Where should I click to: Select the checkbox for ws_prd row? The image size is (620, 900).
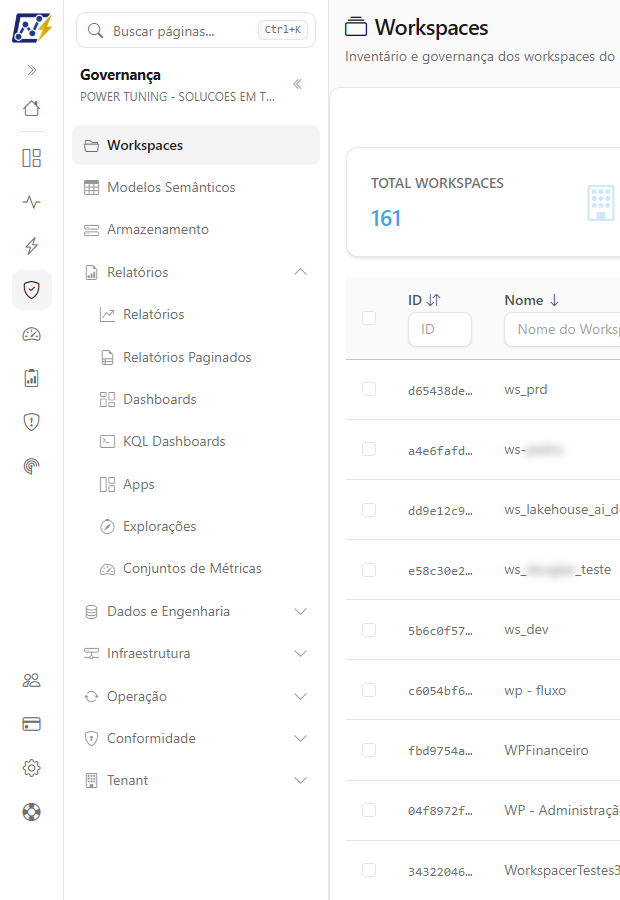point(369,389)
